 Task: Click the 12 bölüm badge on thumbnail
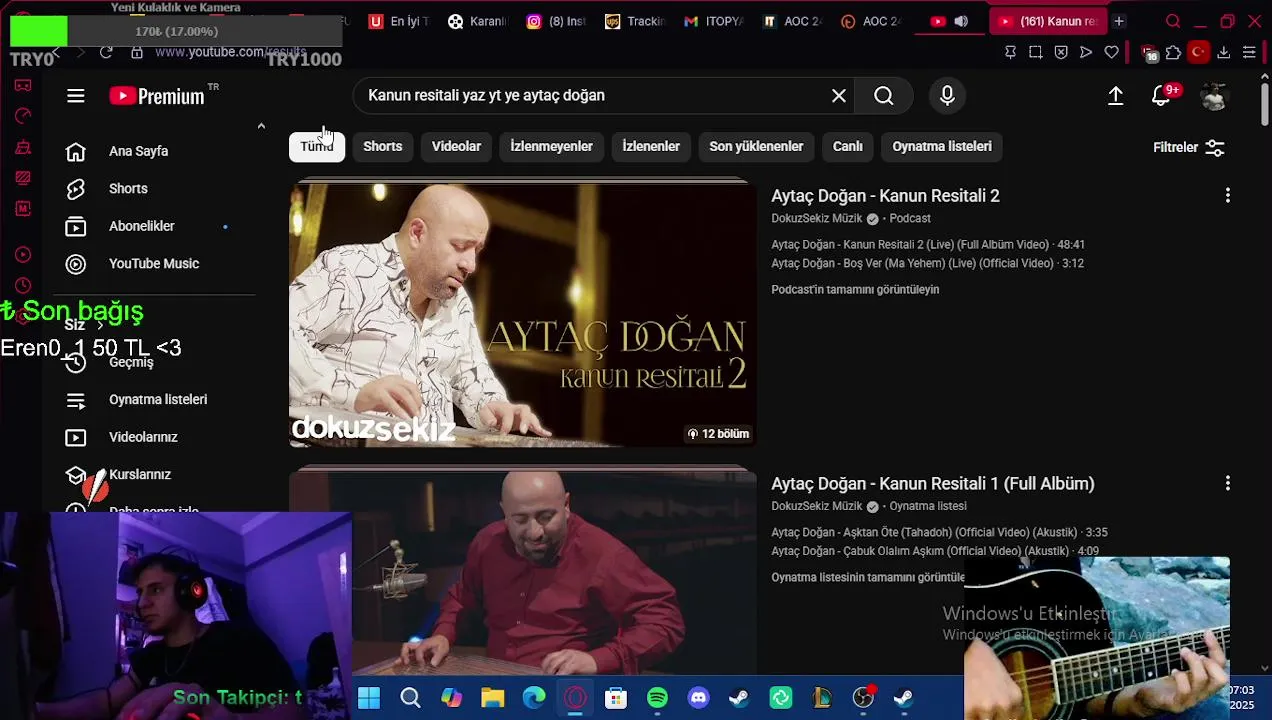pos(718,434)
